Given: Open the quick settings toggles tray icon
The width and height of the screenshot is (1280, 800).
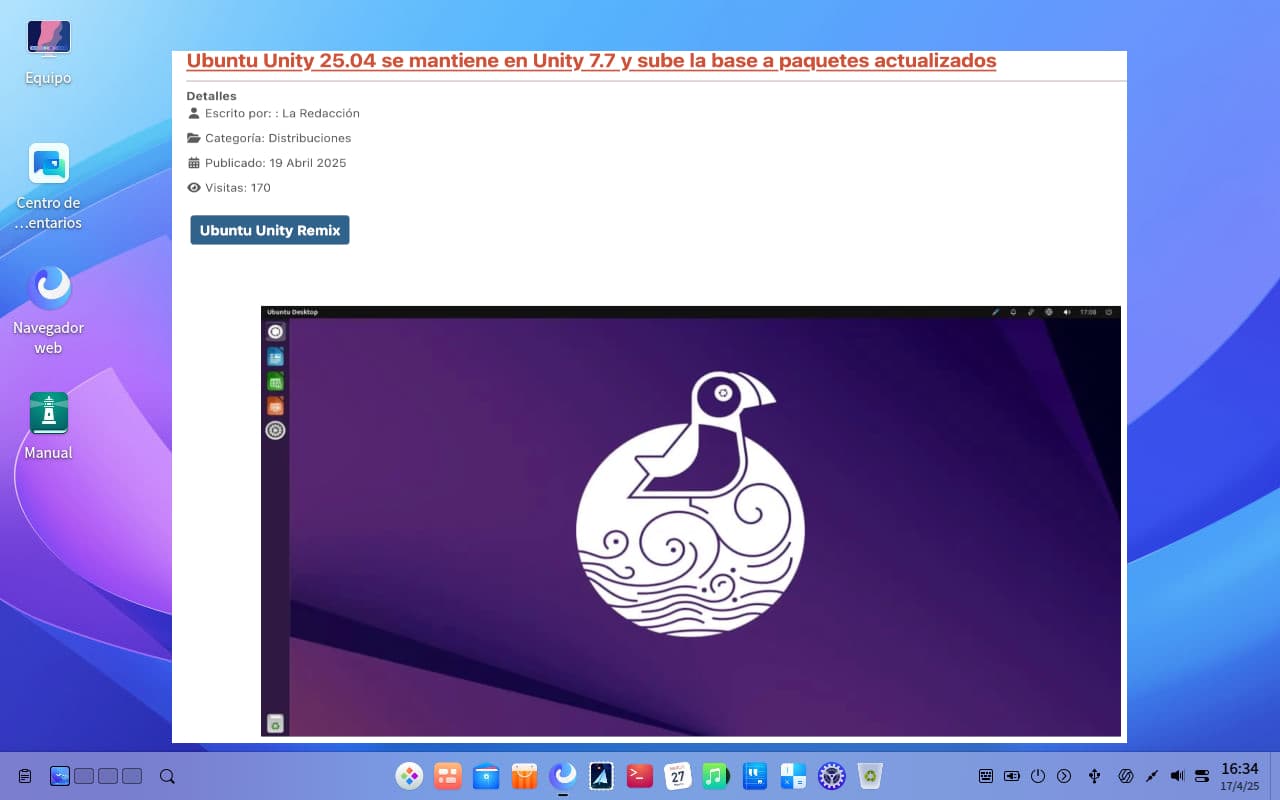Looking at the screenshot, I should (1202, 776).
